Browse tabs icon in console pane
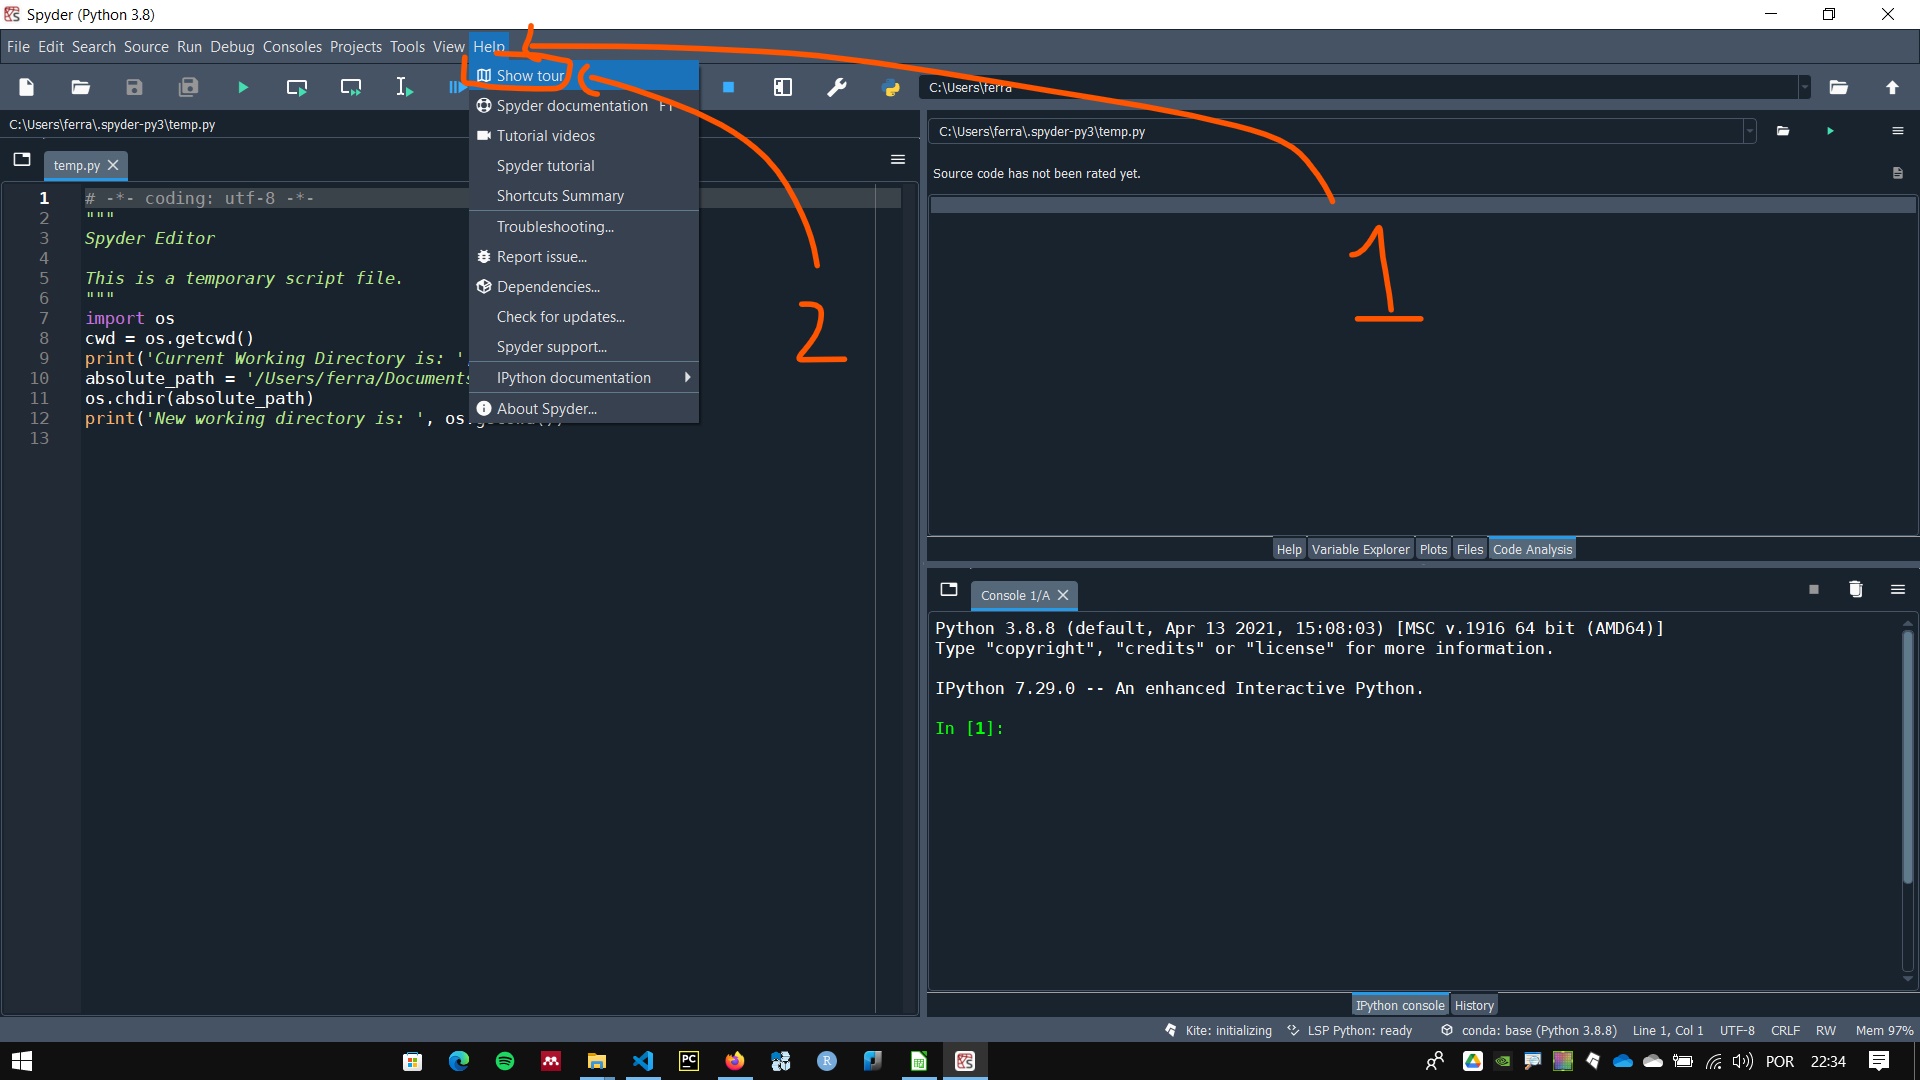The image size is (1920, 1080). 949,590
